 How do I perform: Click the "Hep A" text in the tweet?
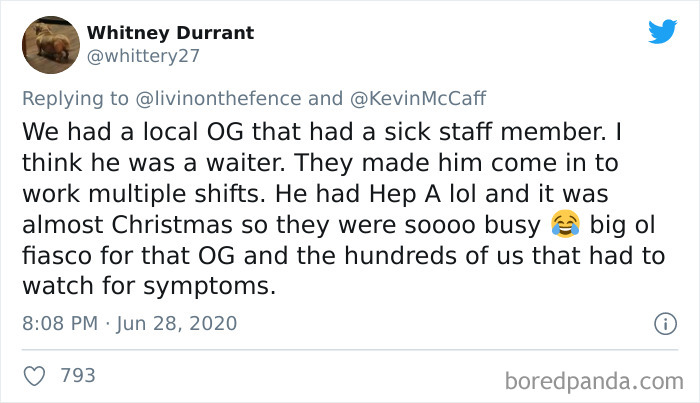tap(405, 194)
